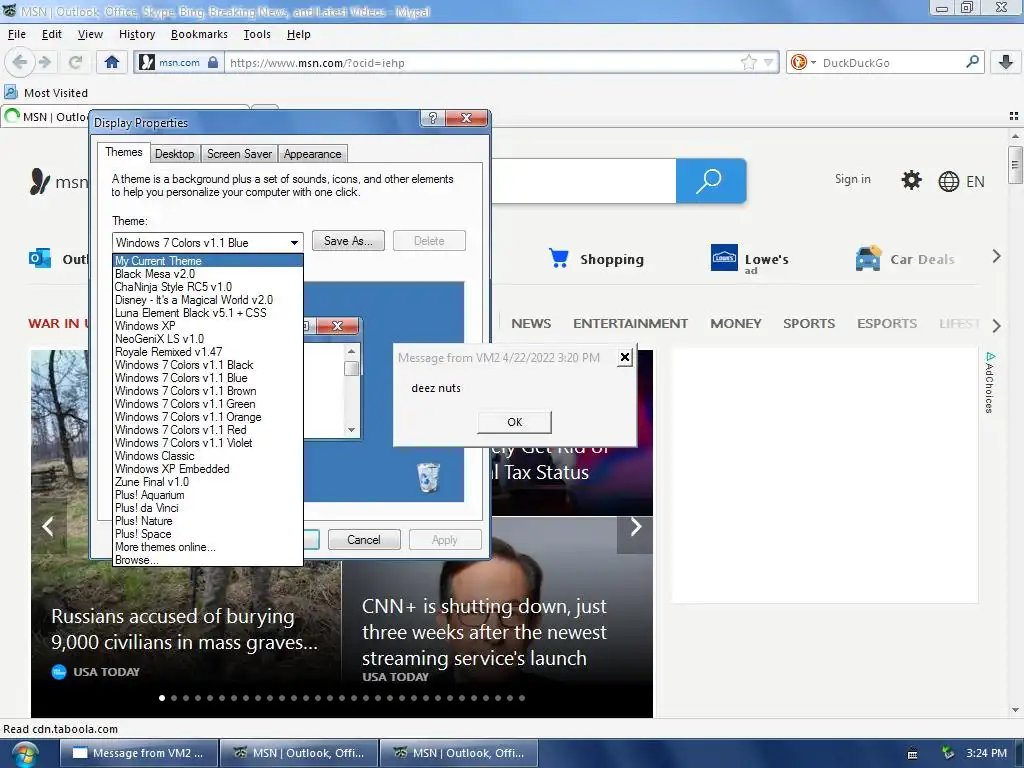The height and width of the screenshot is (768, 1024).
Task: Choose 'Browse...' in theme list
Action: coord(208,560)
